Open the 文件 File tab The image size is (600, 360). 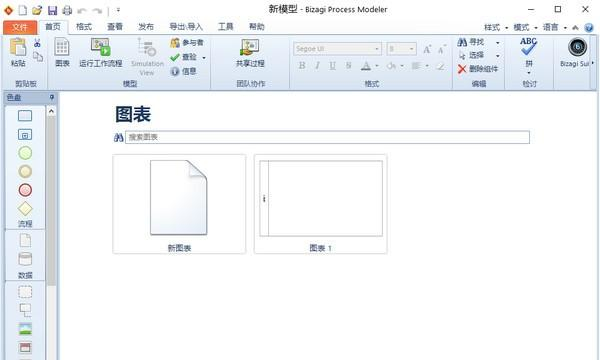[x=20, y=27]
